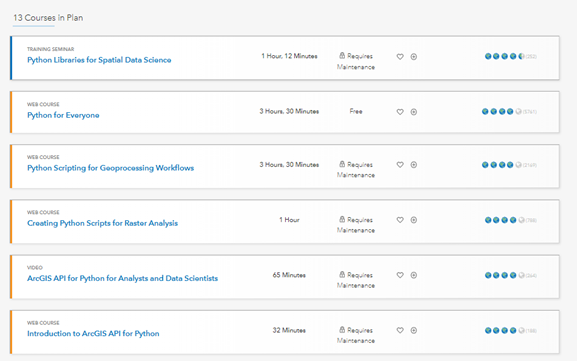The width and height of the screenshot is (577, 361).
Task: Click the 'Free' cost label
Action: pos(356,112)
